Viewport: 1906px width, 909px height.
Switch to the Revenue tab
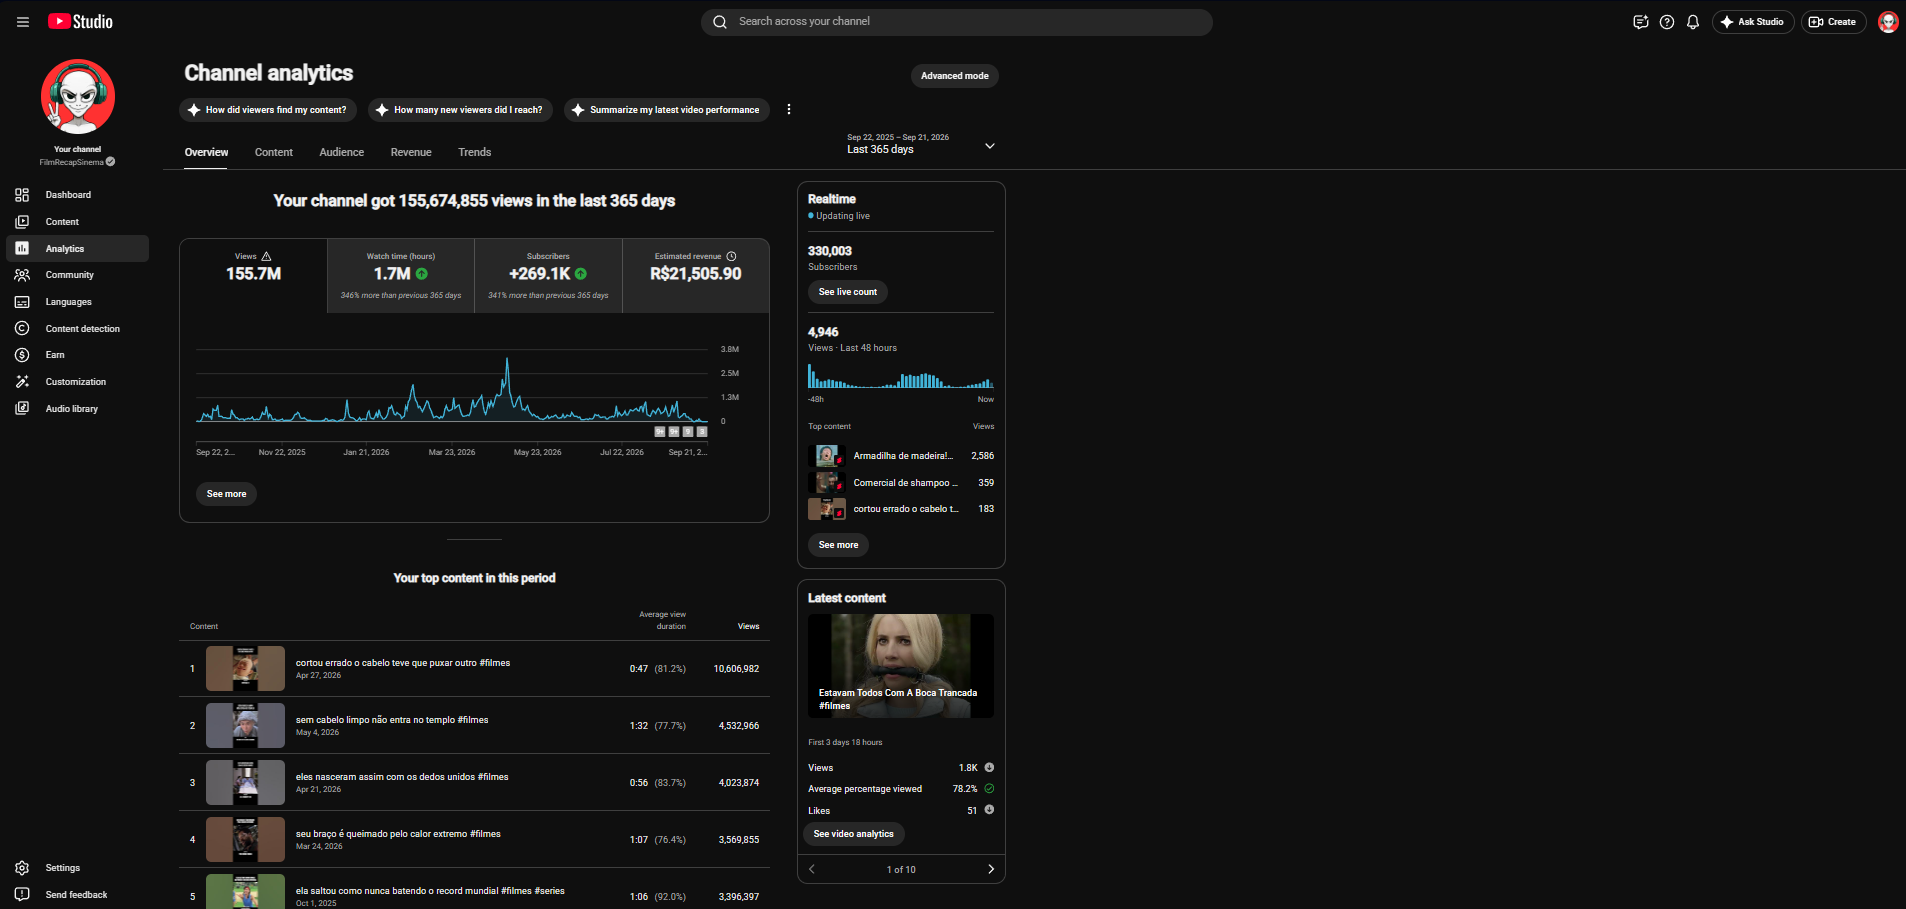point(411,152)
